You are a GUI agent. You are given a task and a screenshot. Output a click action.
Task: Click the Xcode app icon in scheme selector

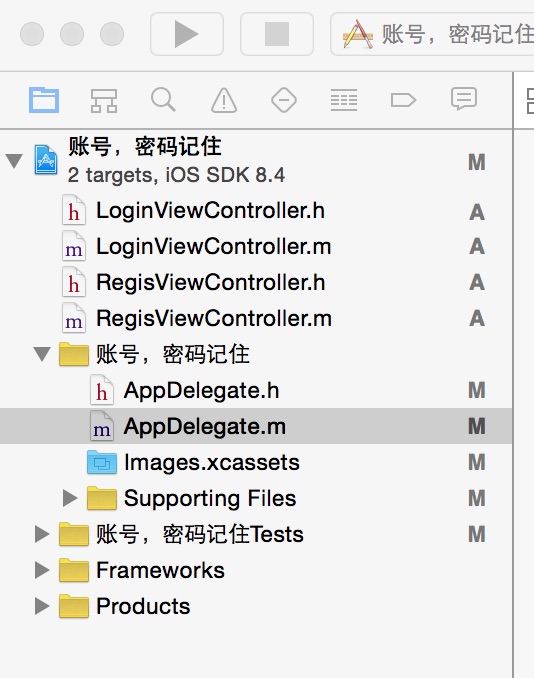click(358, 34)
